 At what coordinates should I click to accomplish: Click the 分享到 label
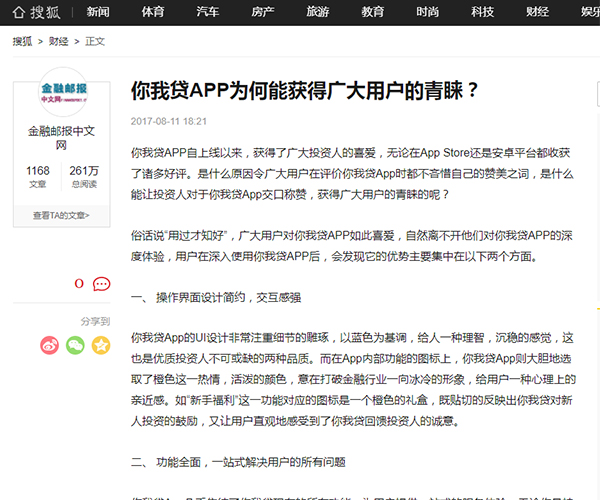tap(95, 321)
